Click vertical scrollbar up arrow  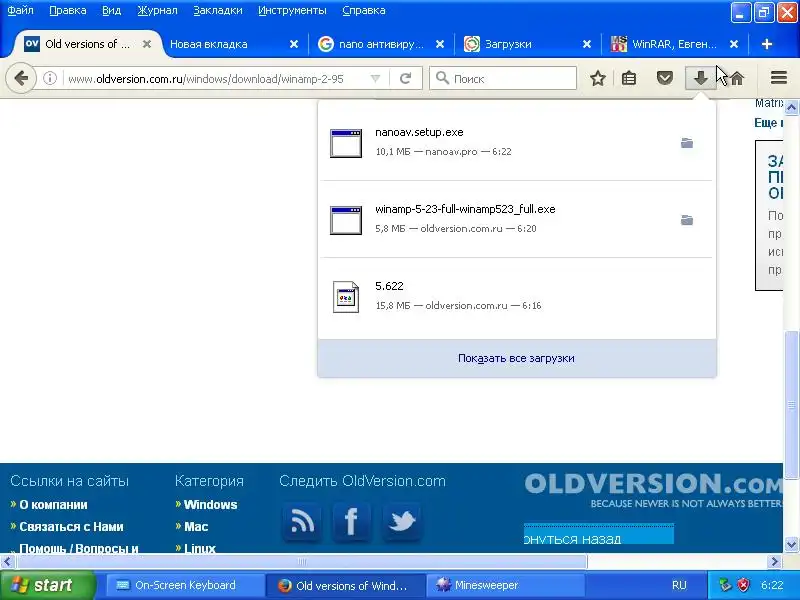(x=791, y=107)
